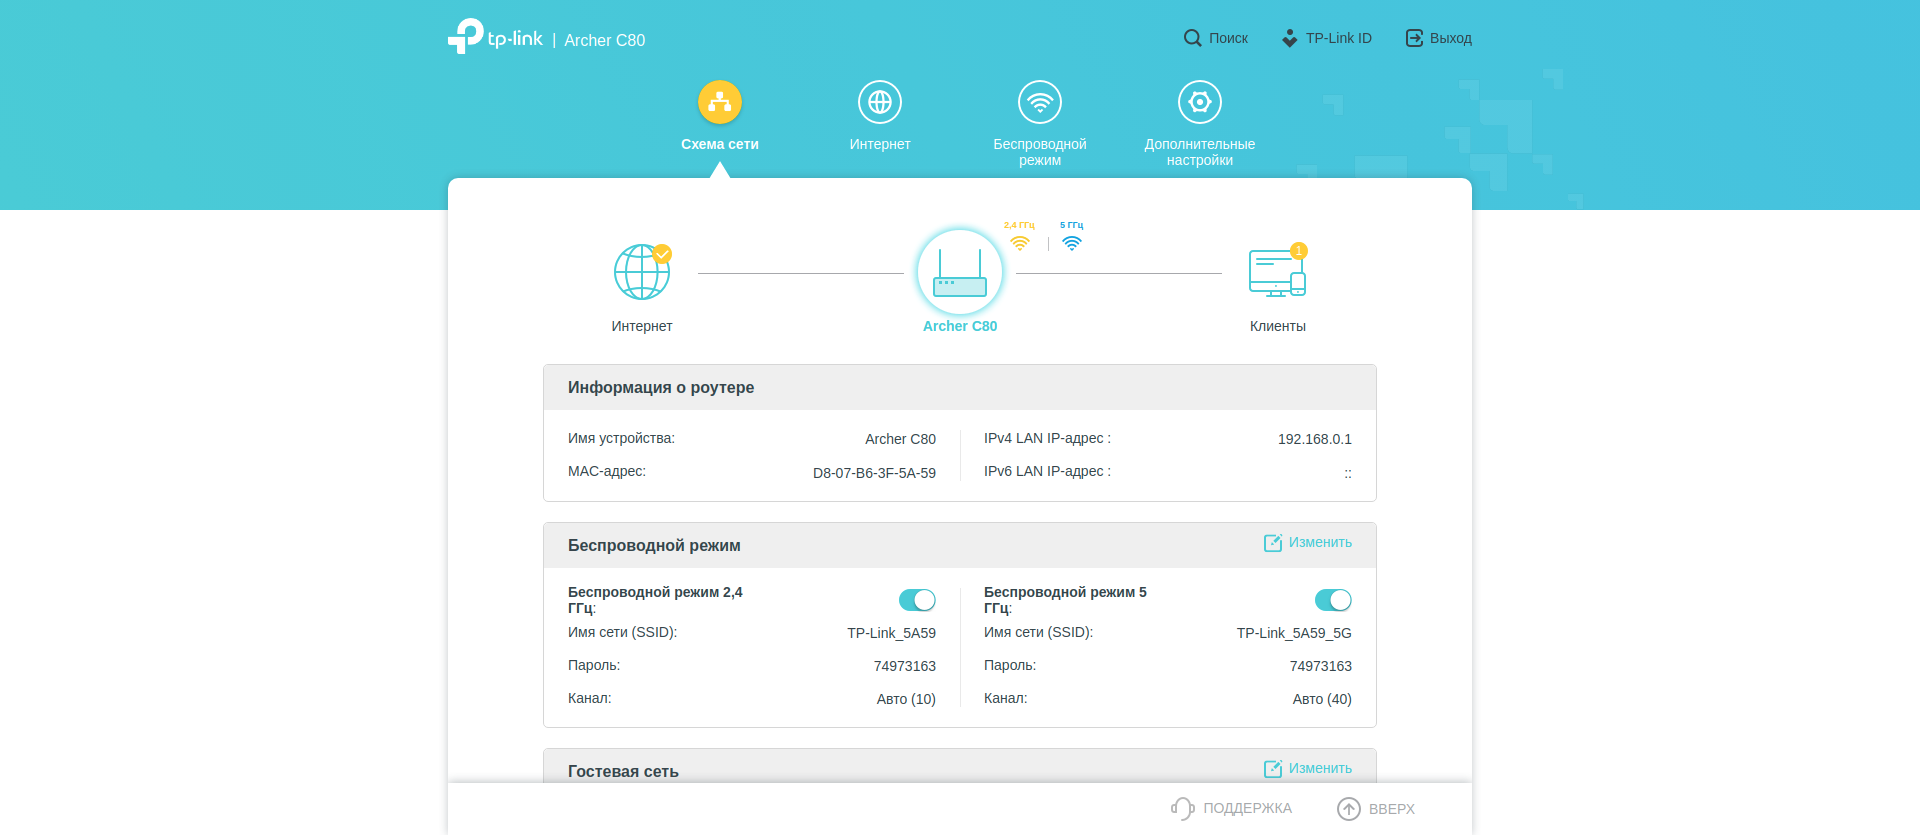This screenshot has height=835, width=1920.
Task: Select the Клиенты devices icon
Action: 1277,273
